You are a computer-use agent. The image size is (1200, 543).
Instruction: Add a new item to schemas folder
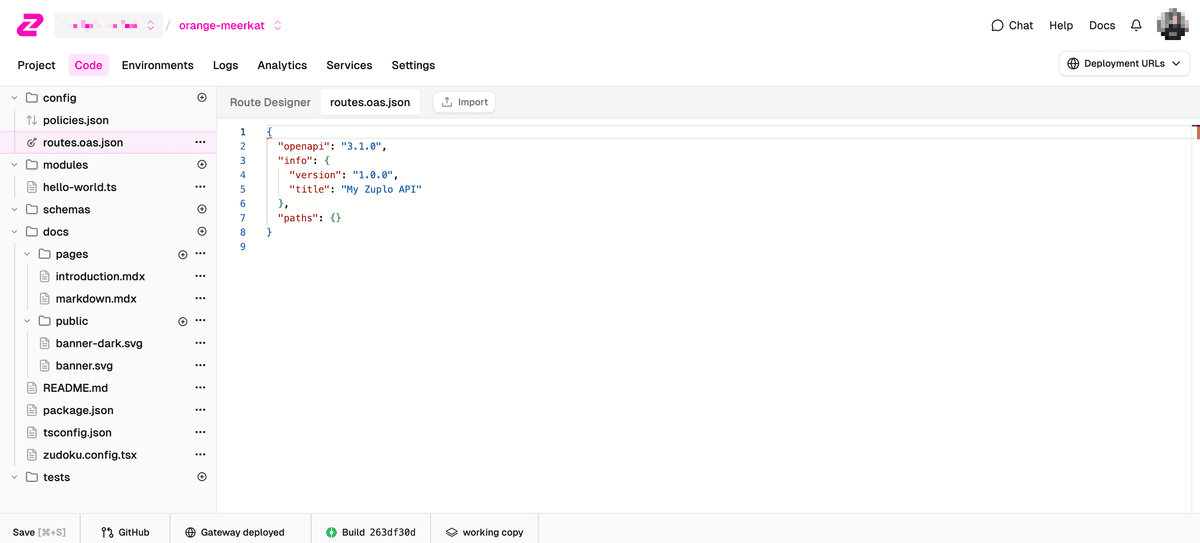[x=202, y=210]
